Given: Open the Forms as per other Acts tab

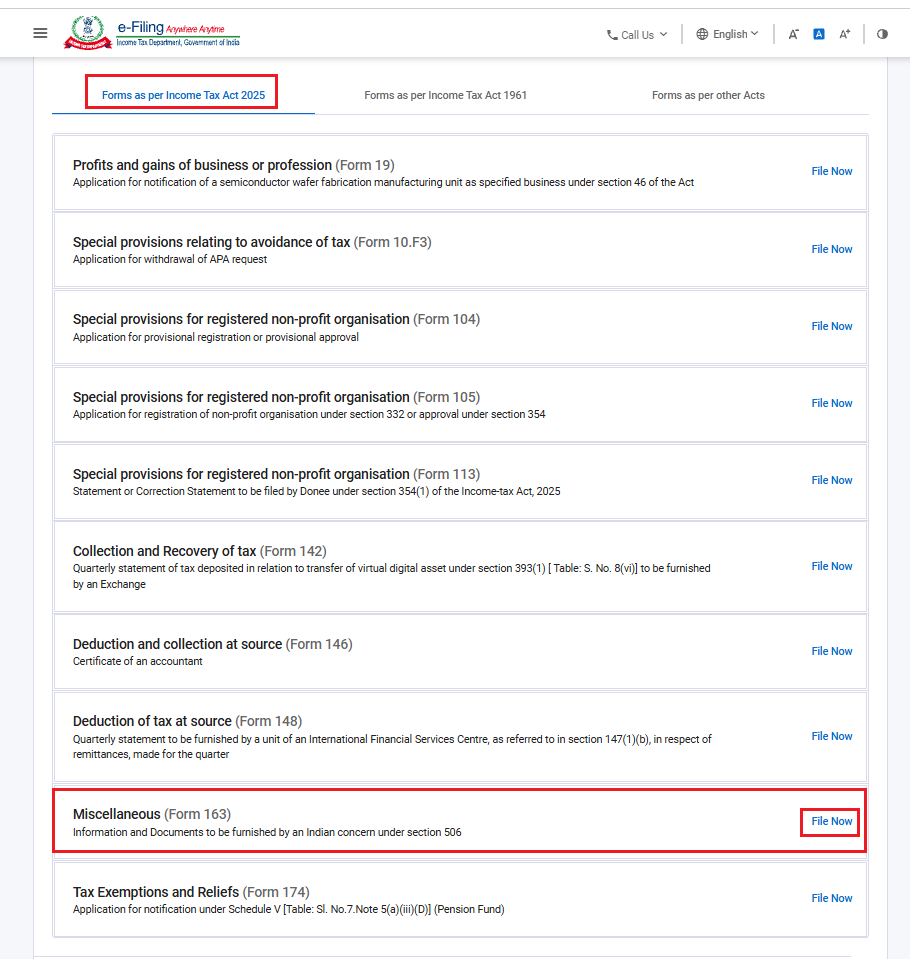Looking at the screenshot, I should (708, 95).
